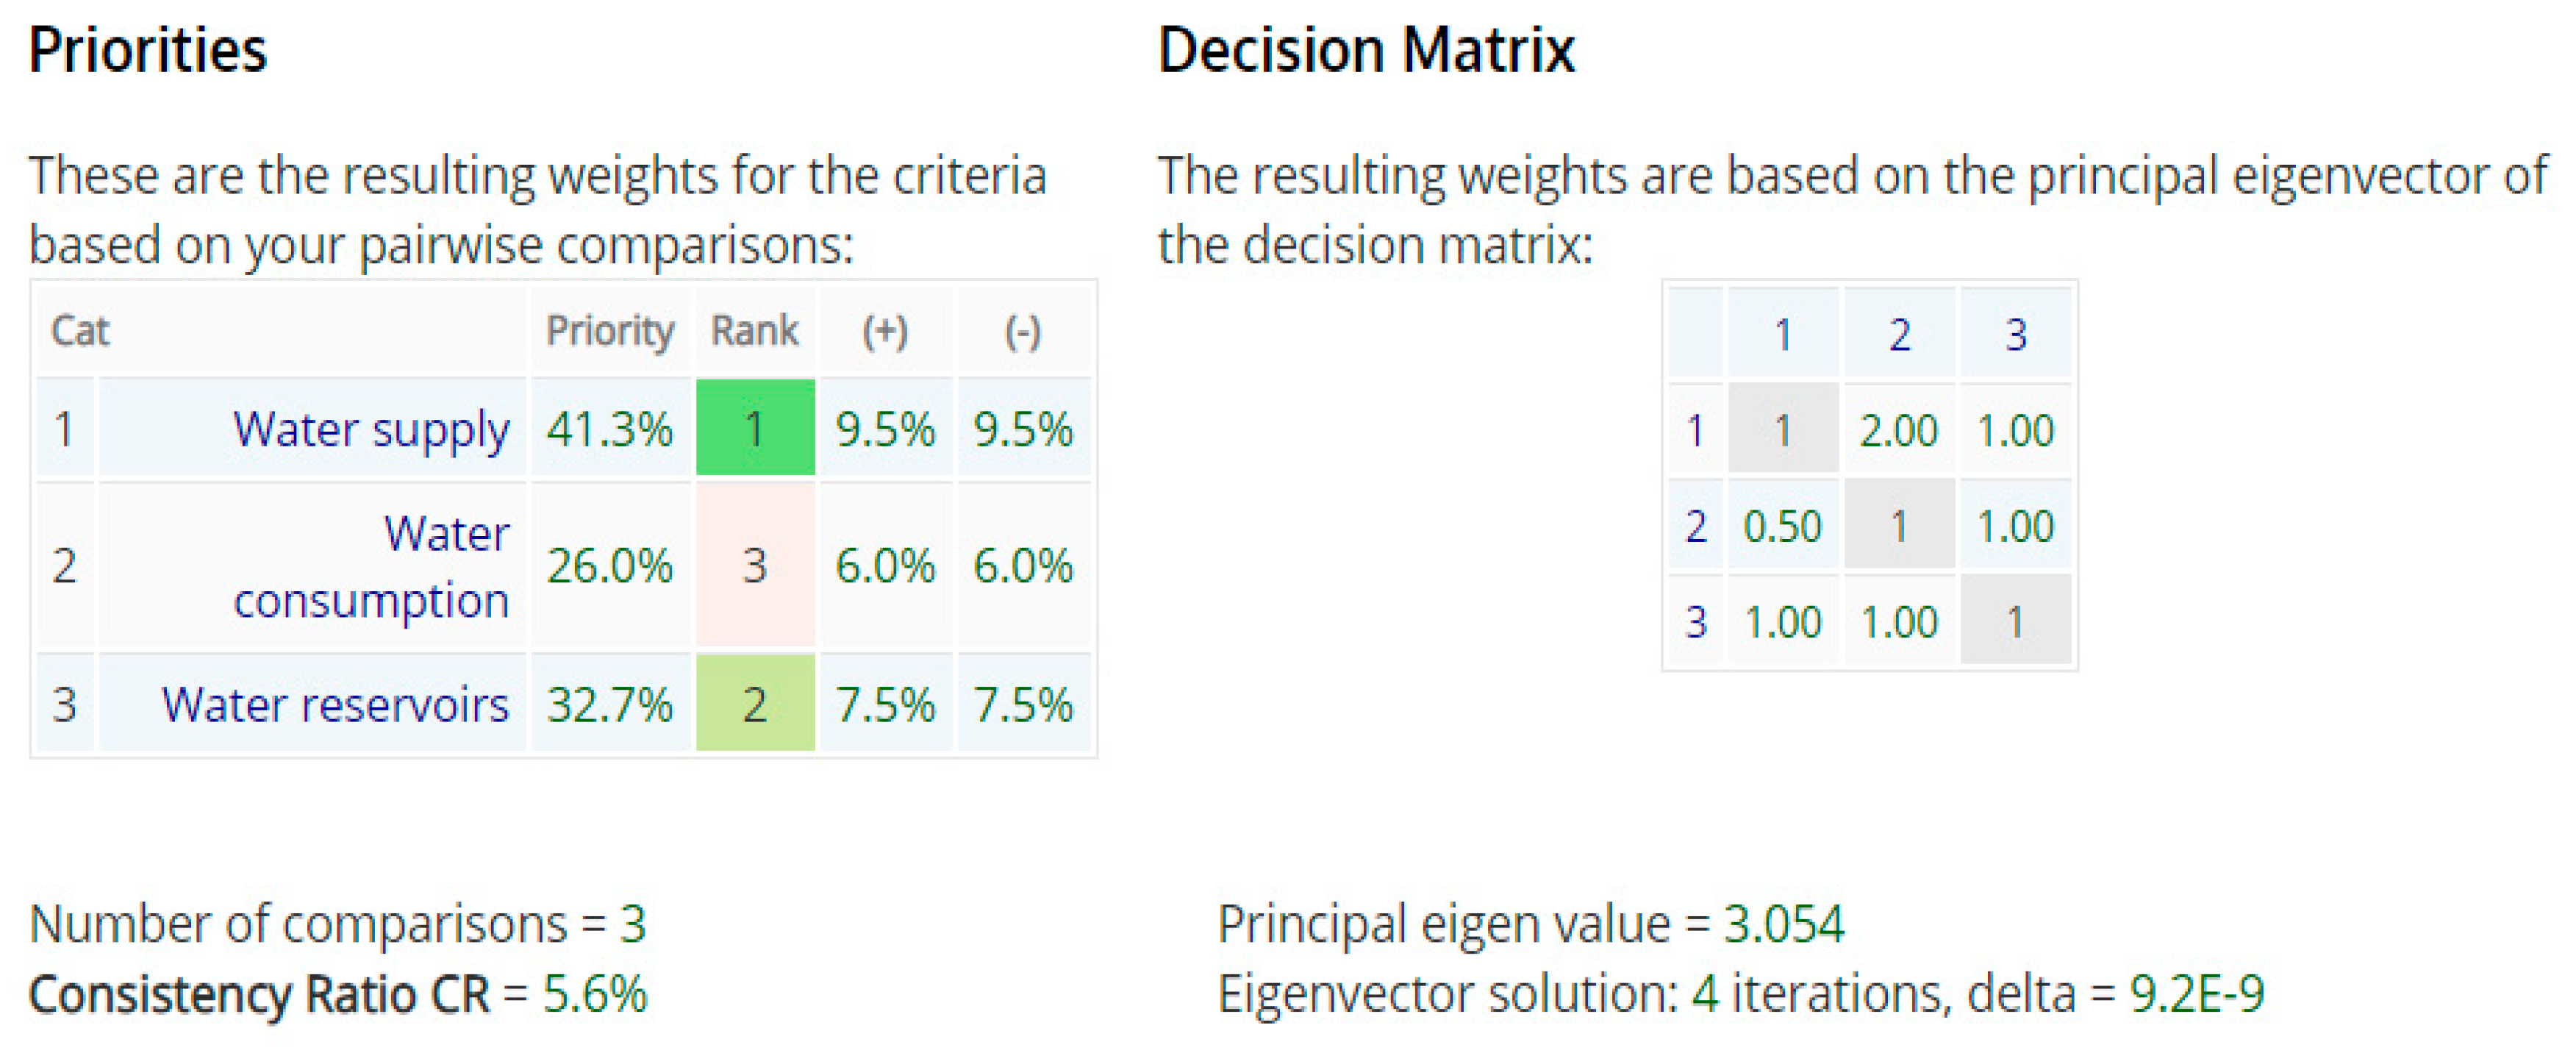Click the 32.7% priority value
The image size is (2576, 1053).
tap(609, 704)
